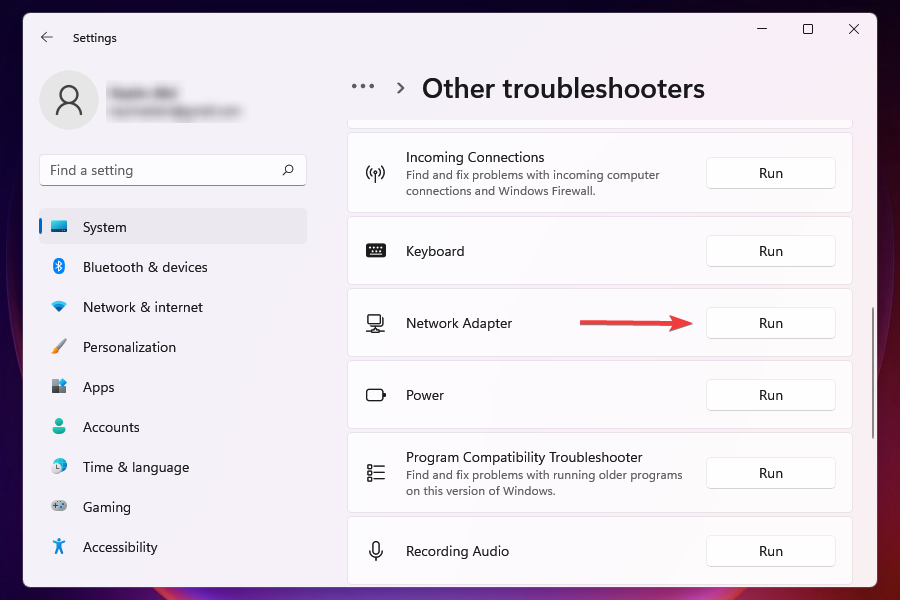
Task: Click the Apps icon in sidebar
Action: point(59,386)
